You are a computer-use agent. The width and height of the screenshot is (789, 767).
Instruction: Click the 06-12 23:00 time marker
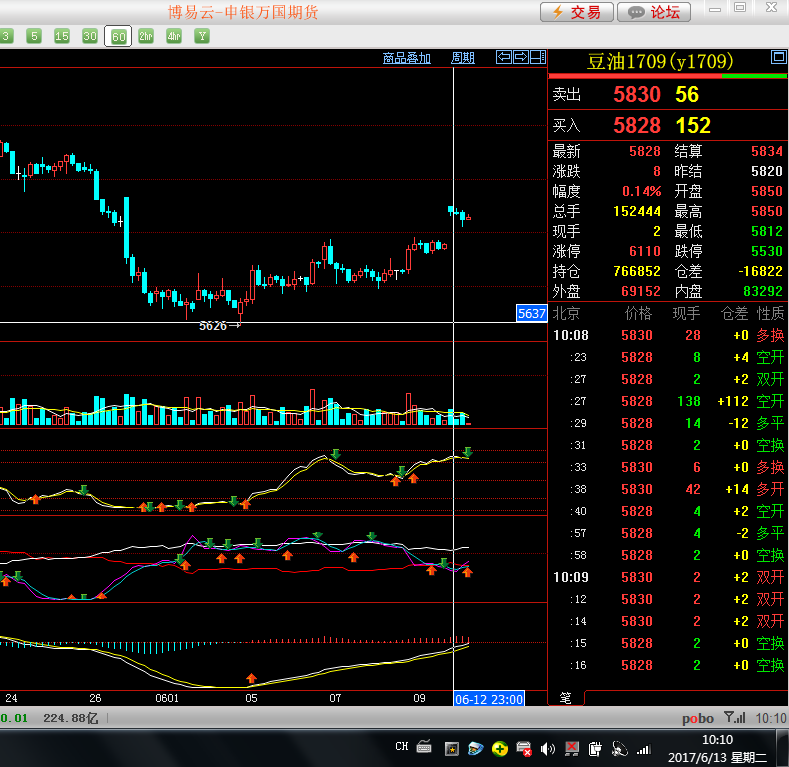coord(489,699)
